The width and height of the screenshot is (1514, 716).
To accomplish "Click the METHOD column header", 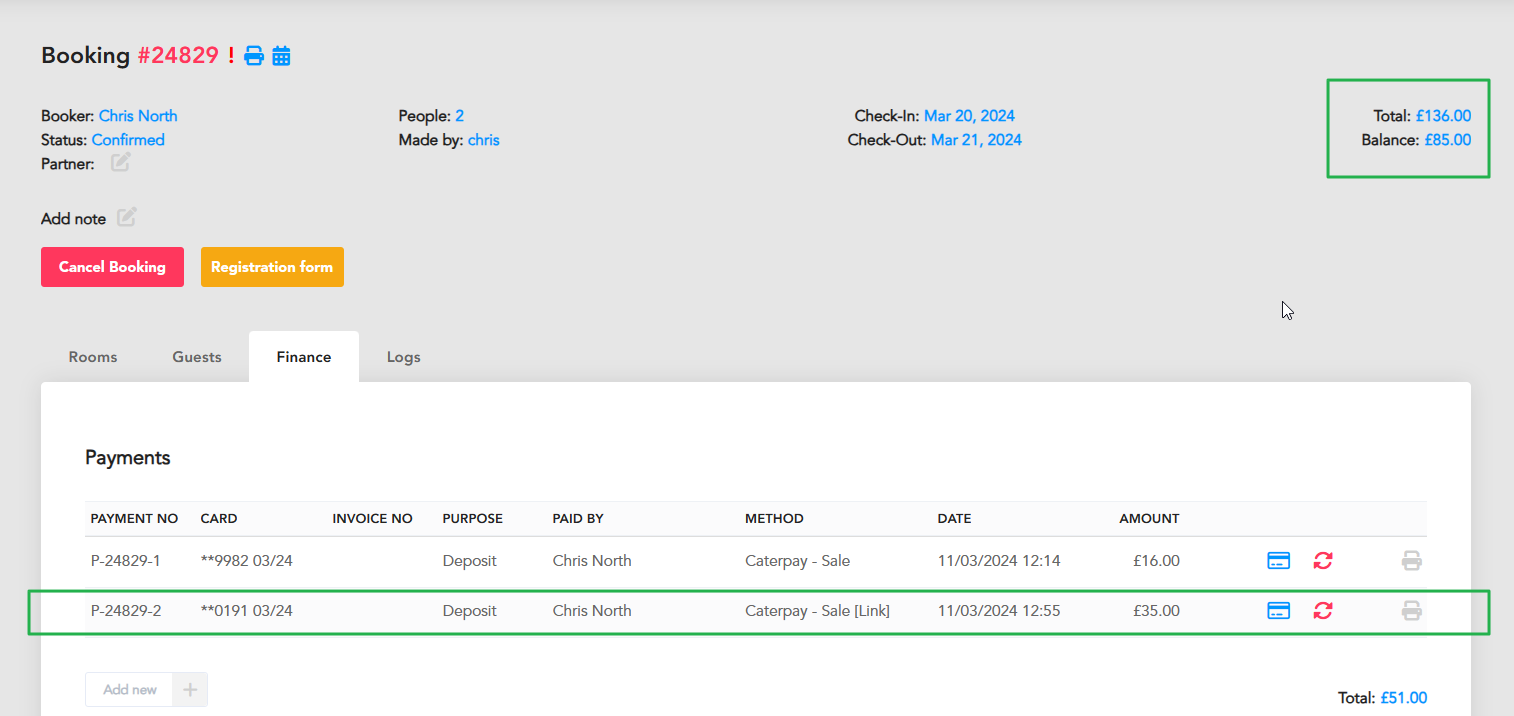I will tap(774, 519).
